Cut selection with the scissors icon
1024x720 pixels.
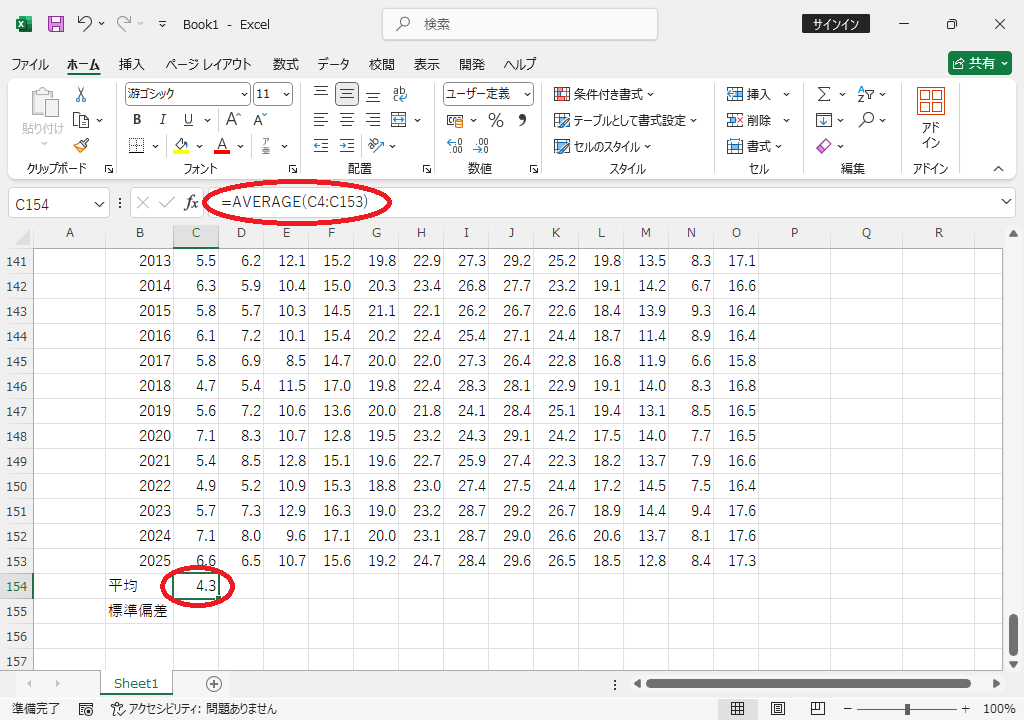tap(81, 95)
